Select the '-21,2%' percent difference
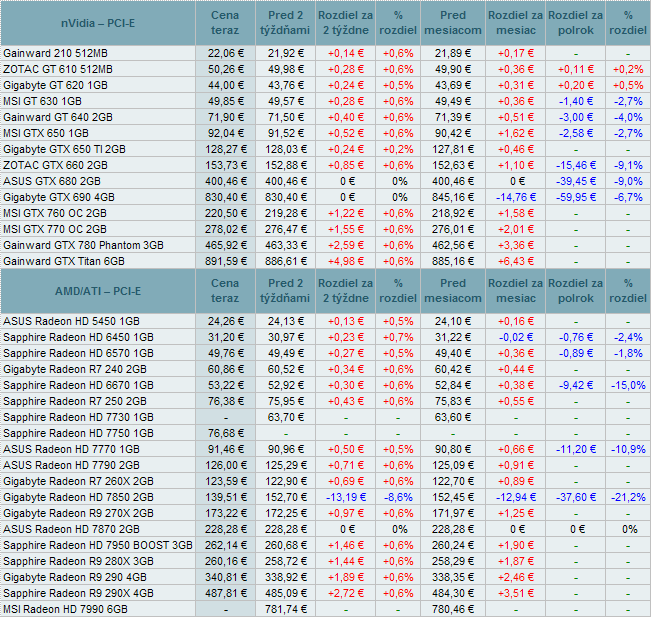Viewport: 651px width, 617px height. 628,497
